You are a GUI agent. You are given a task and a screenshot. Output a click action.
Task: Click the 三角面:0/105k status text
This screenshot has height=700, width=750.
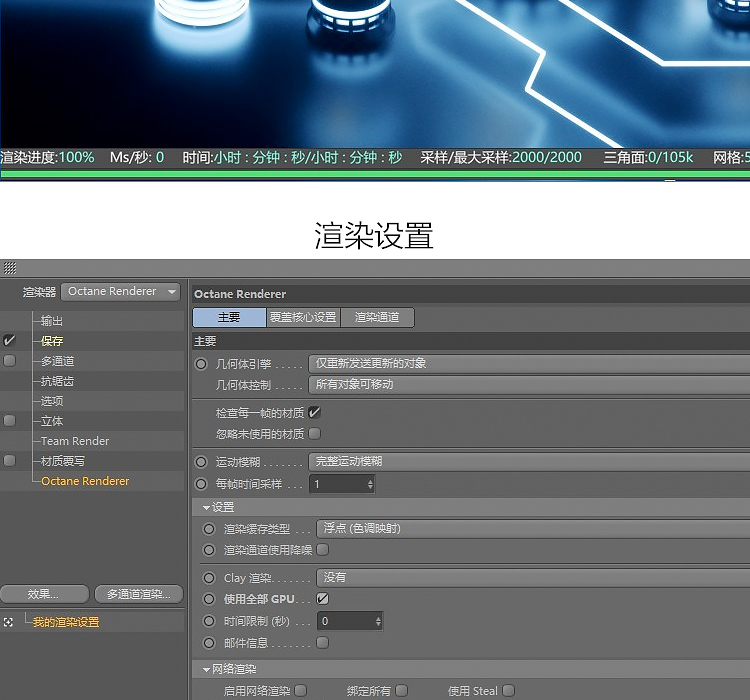pyautogui.click(x=648, y=157)
